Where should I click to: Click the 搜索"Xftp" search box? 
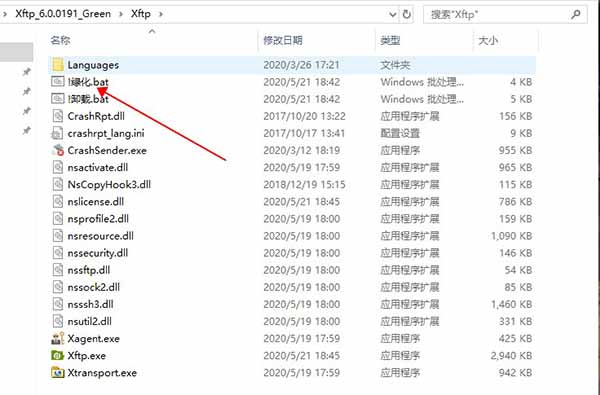(x=497, y=15)
